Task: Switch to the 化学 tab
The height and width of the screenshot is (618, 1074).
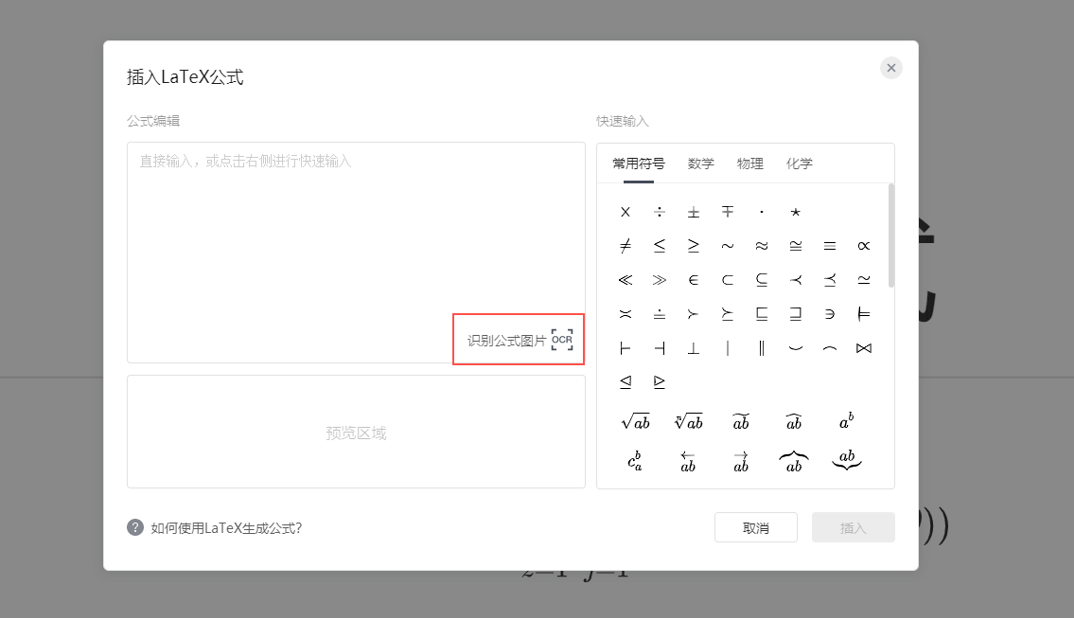Action: (800, 164)
